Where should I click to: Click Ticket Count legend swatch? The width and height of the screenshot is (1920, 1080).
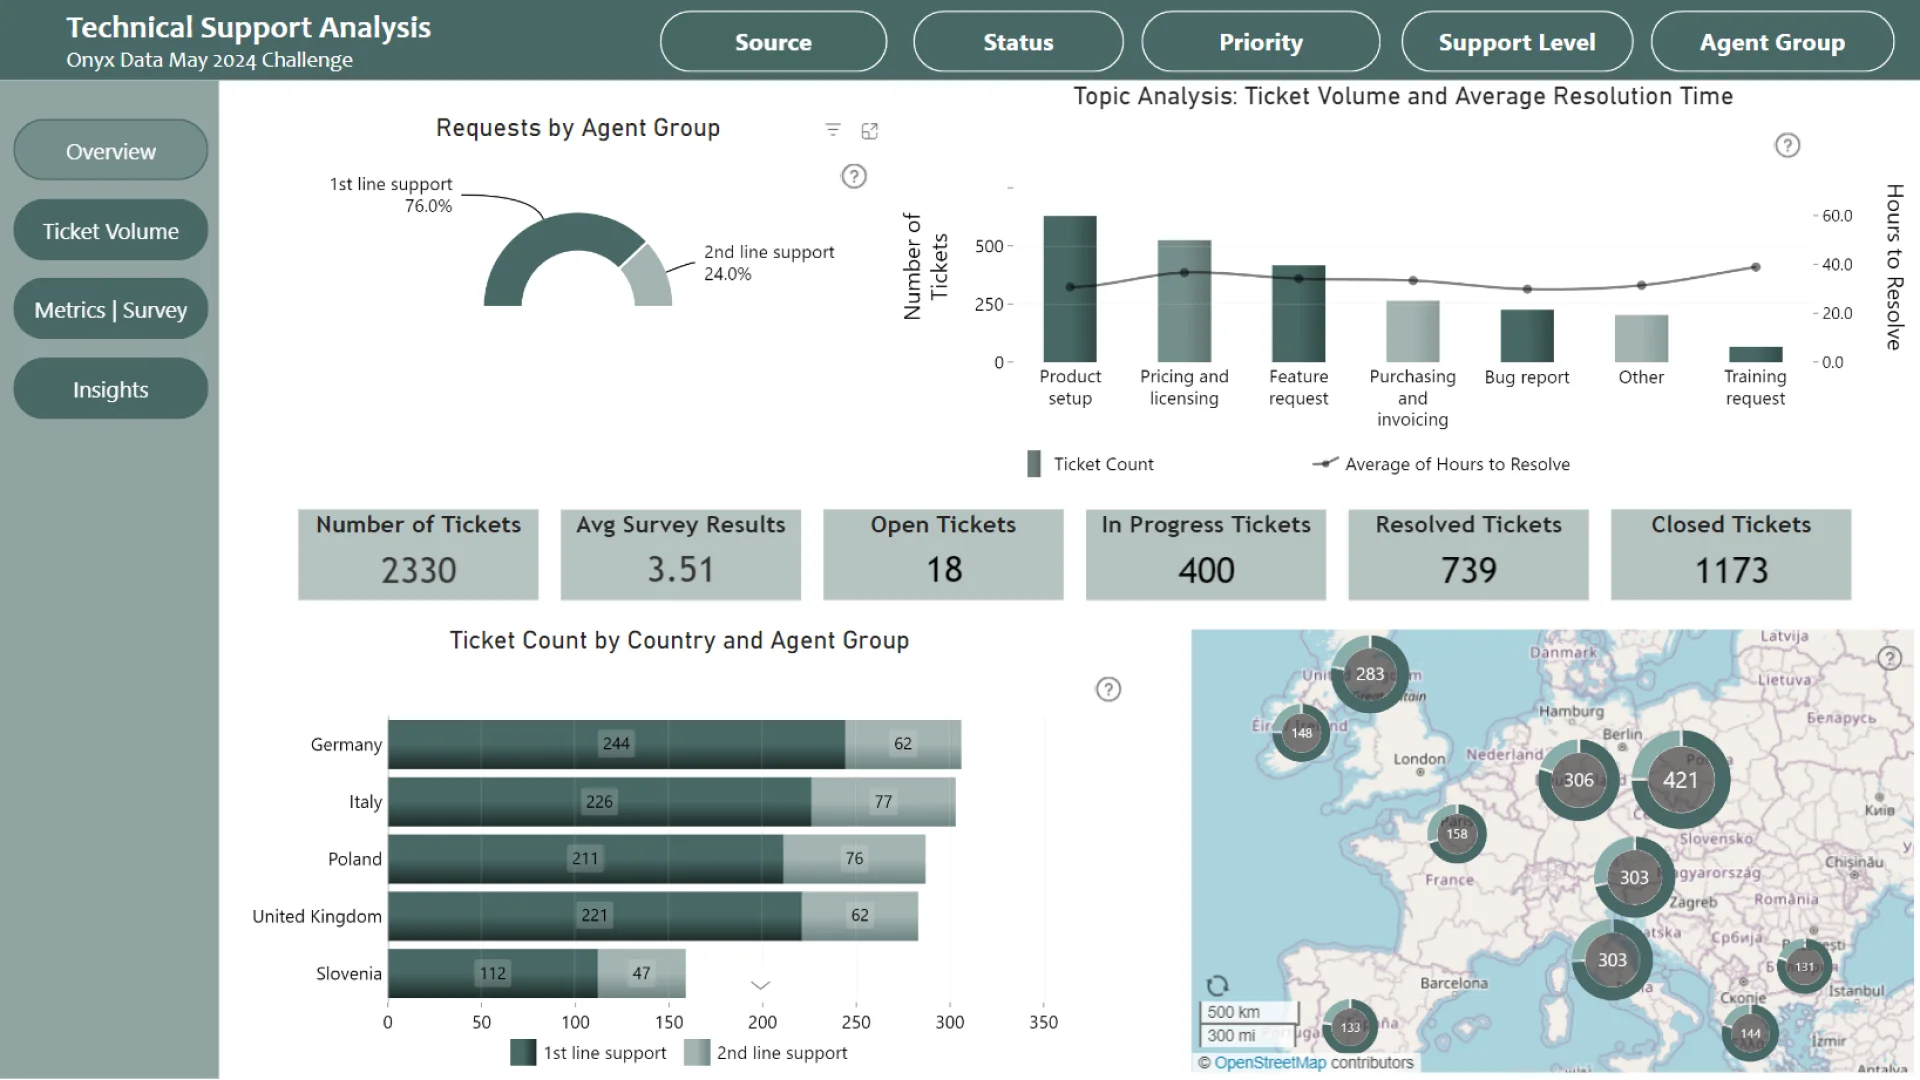(1034, 464)
